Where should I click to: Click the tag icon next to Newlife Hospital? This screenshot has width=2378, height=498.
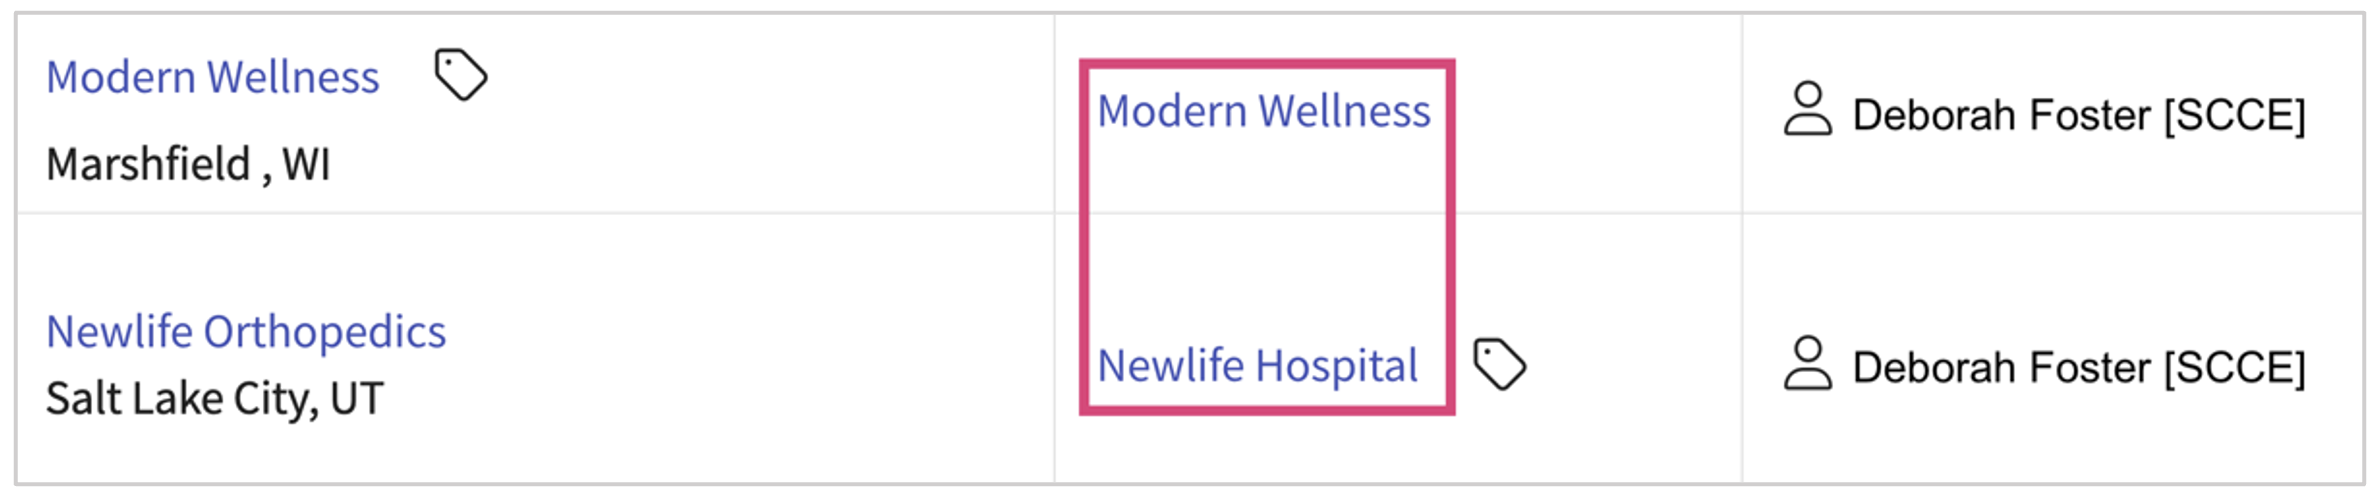1499,364
